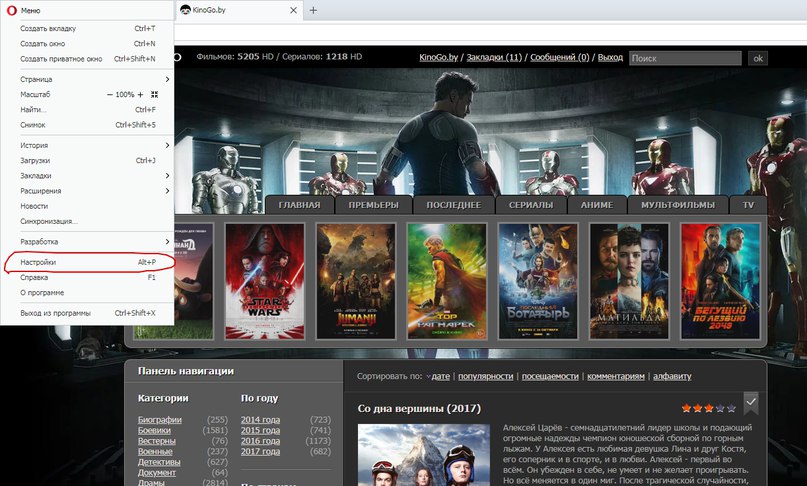Open the Последний Богатырь poster
The width and height of the screenshot is (807, 486).
[538, 281]
